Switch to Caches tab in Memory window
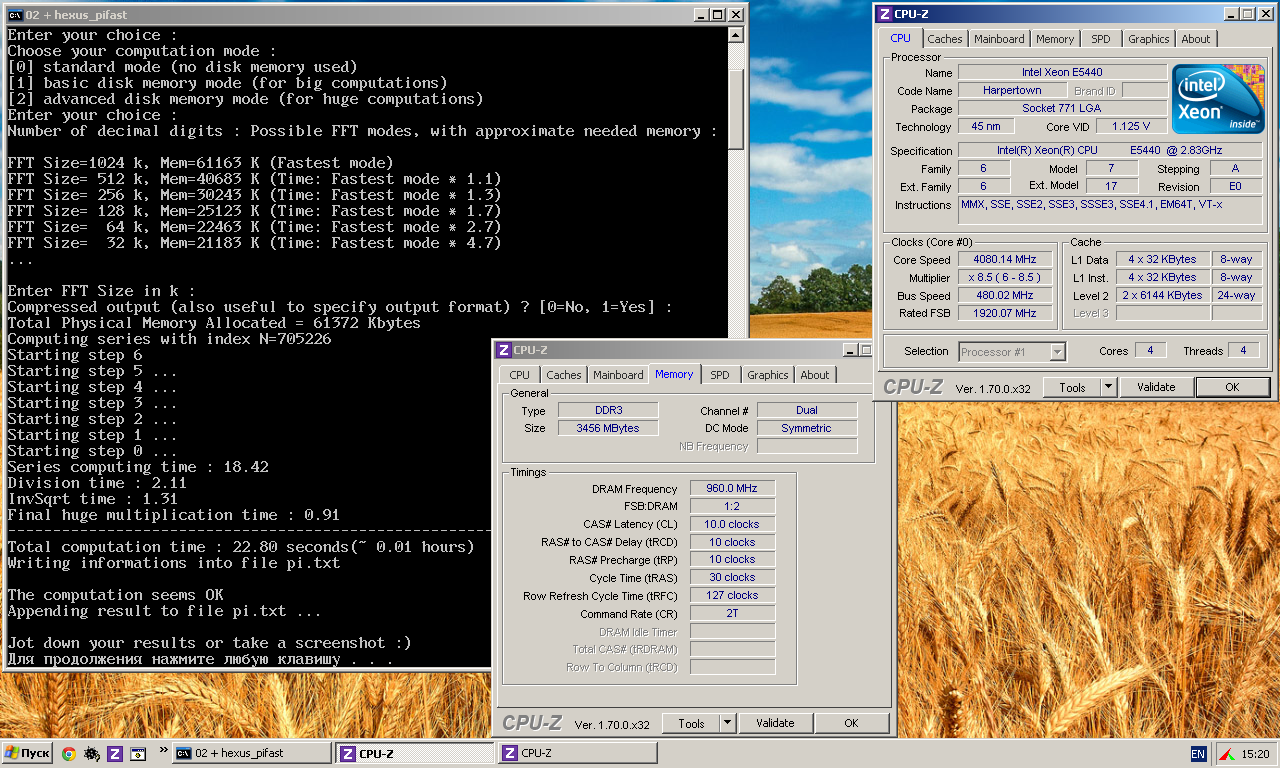This screenshot has height=768, width=1280. click(563, 375)
